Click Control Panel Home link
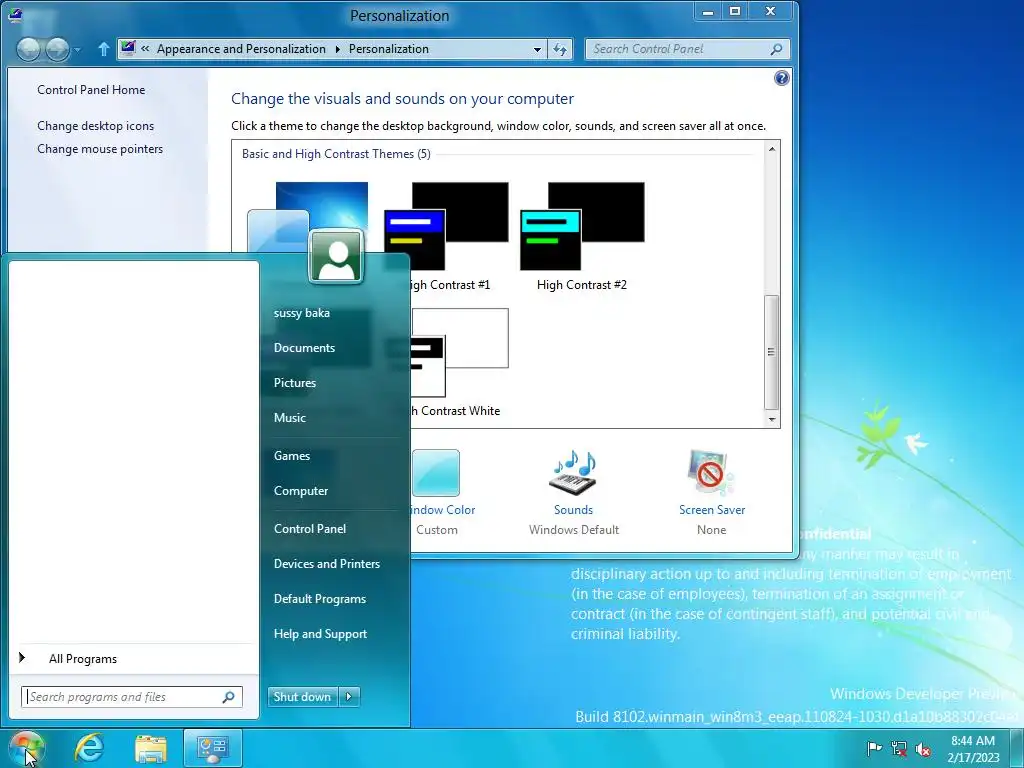Viewport: 1024px width, 768px height. pyautogui.click(x=91, y=90)
